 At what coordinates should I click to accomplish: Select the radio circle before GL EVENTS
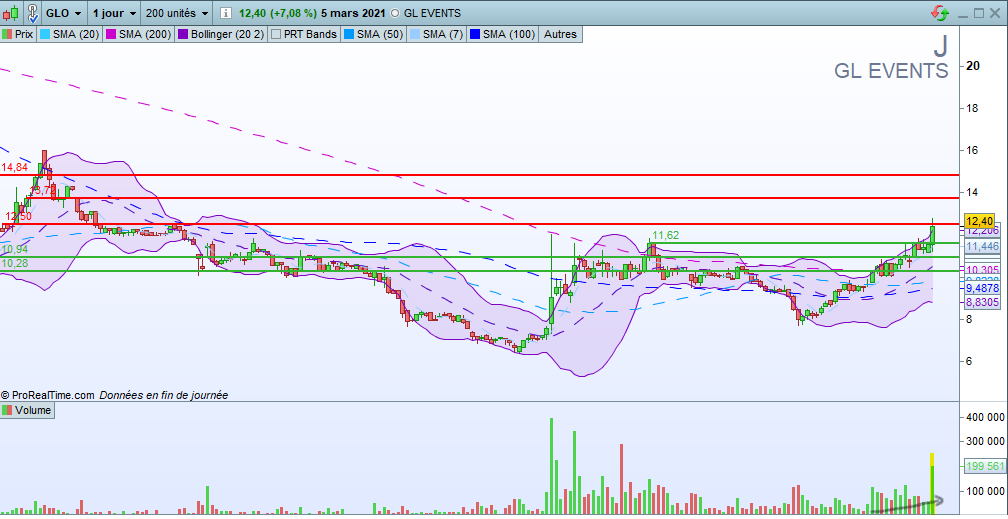(x=395, y=13)
